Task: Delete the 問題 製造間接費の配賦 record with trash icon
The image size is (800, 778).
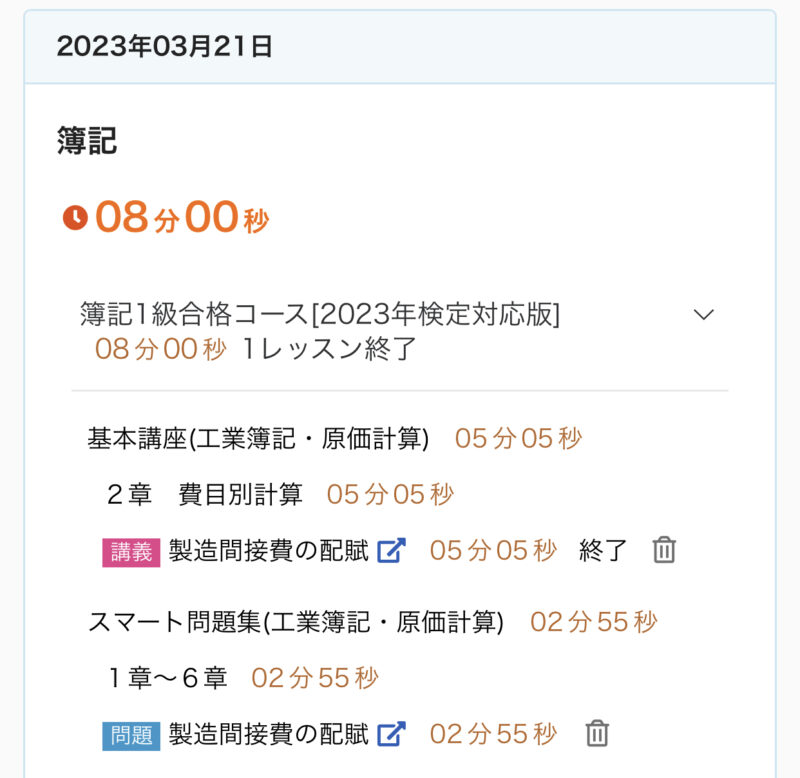Action: (x=597, y=734)
